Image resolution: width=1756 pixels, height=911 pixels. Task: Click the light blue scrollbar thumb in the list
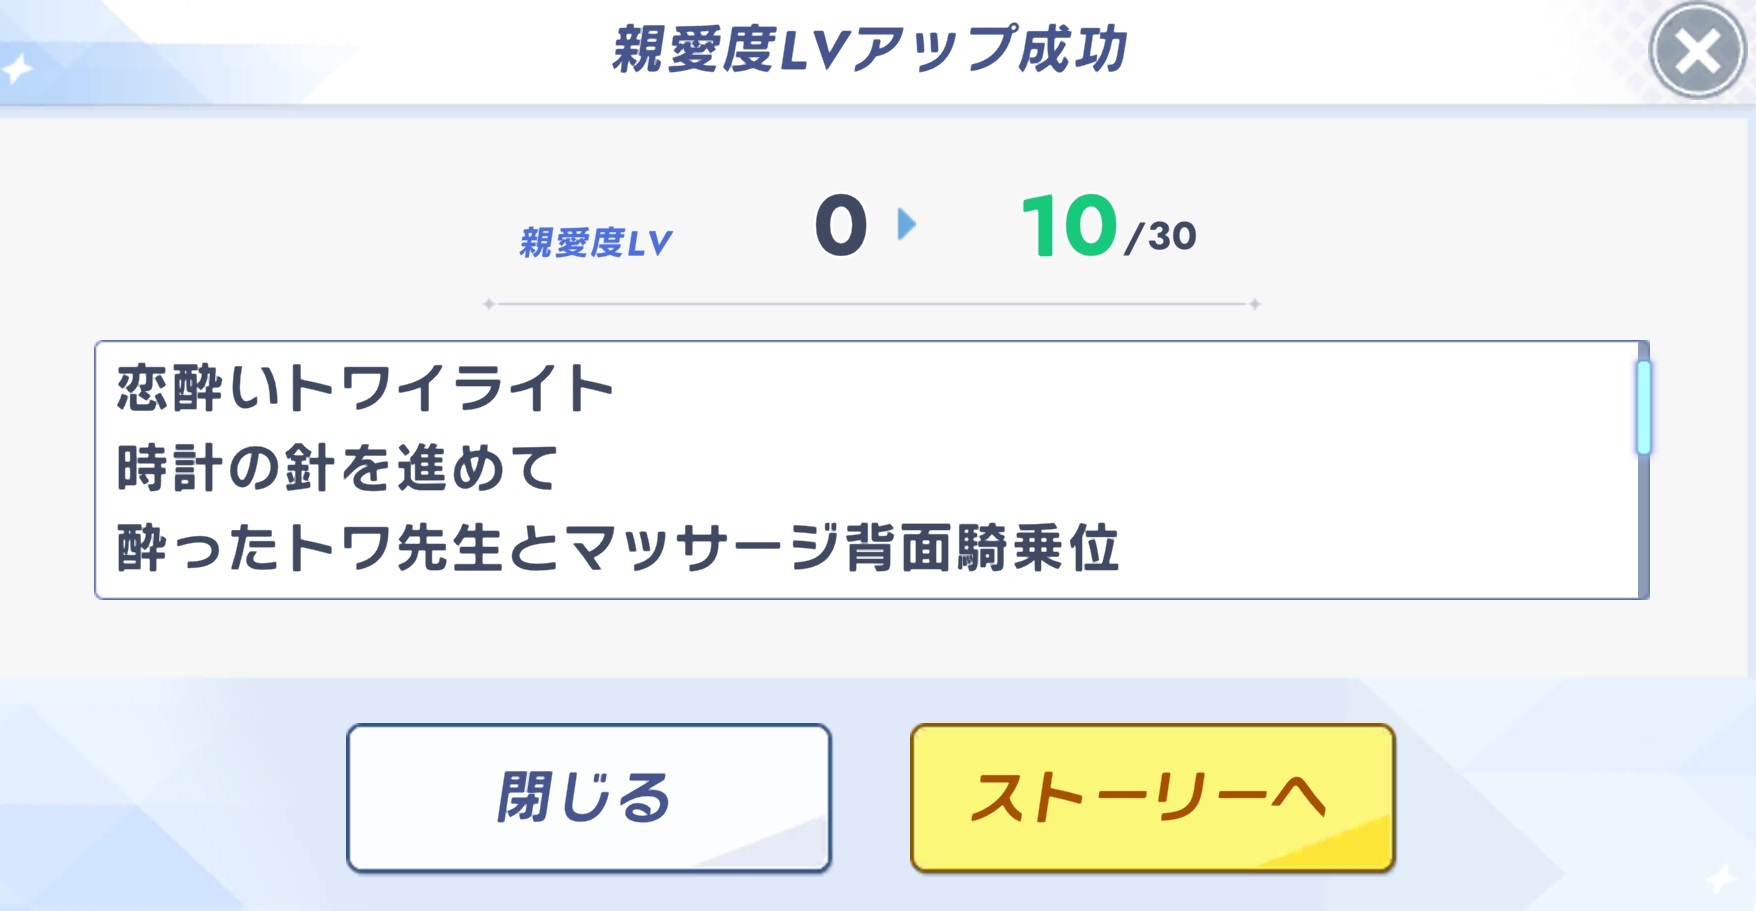(x=1643, y=407)
